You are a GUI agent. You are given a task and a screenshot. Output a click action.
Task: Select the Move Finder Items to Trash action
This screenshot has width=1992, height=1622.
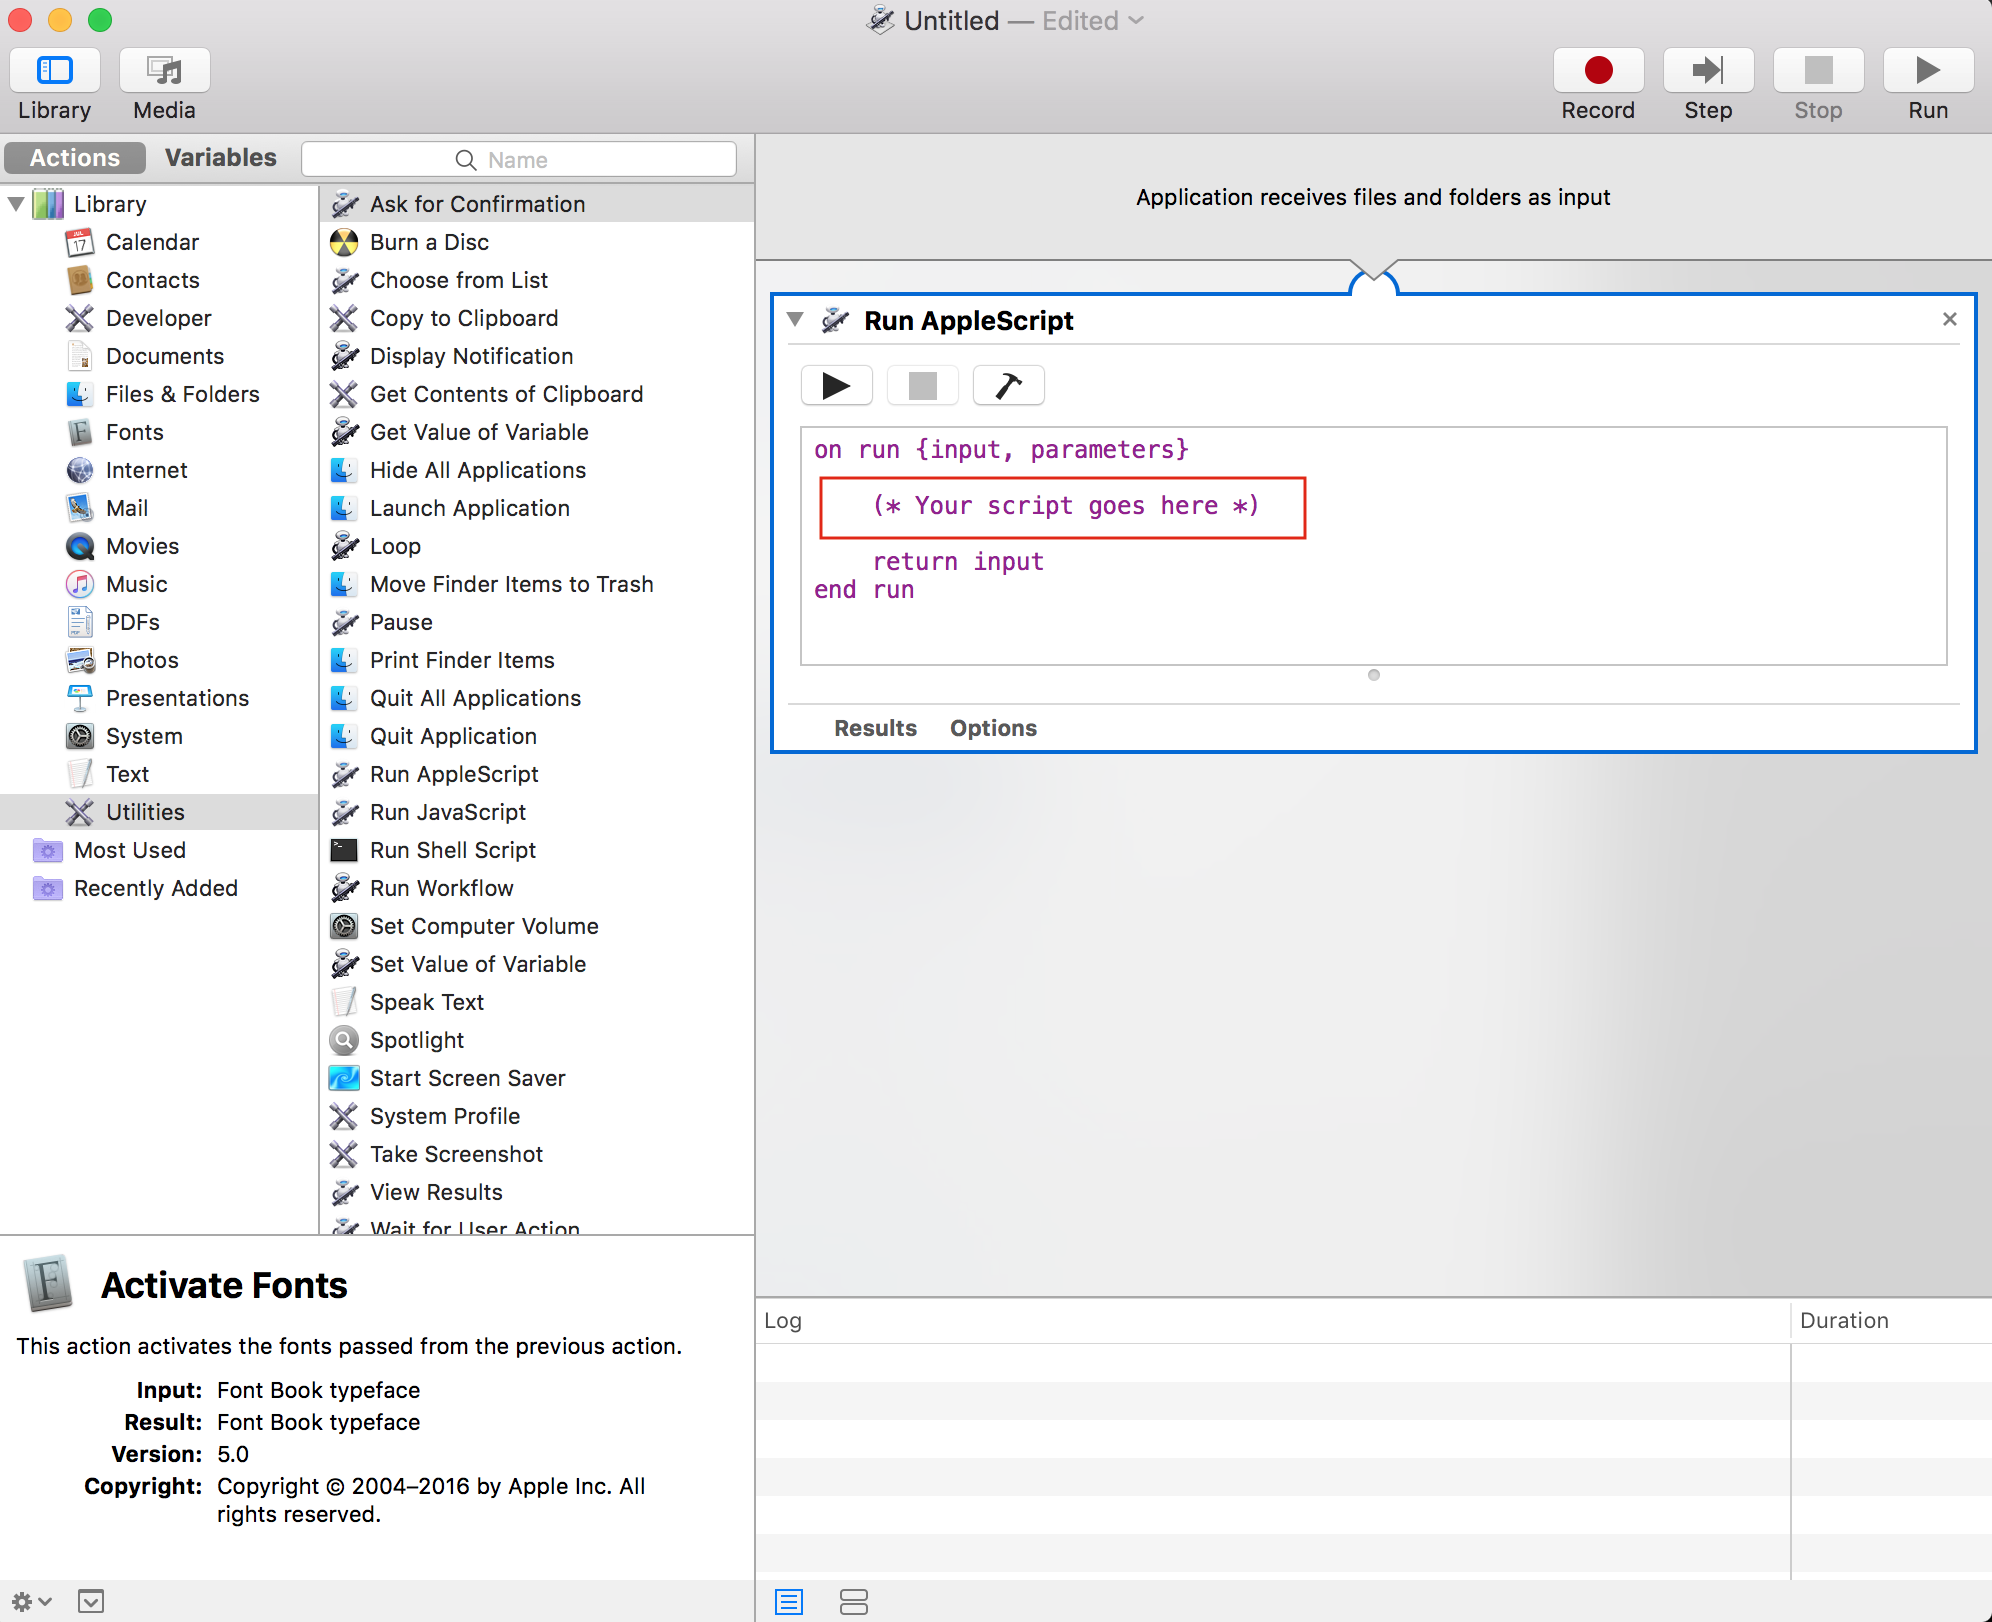coord(537,584)
